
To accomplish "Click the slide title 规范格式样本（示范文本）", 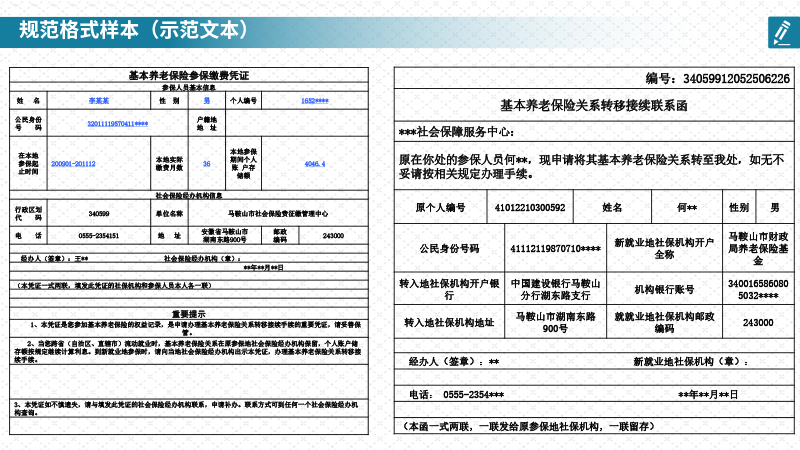I will click(x=134, y=30).
